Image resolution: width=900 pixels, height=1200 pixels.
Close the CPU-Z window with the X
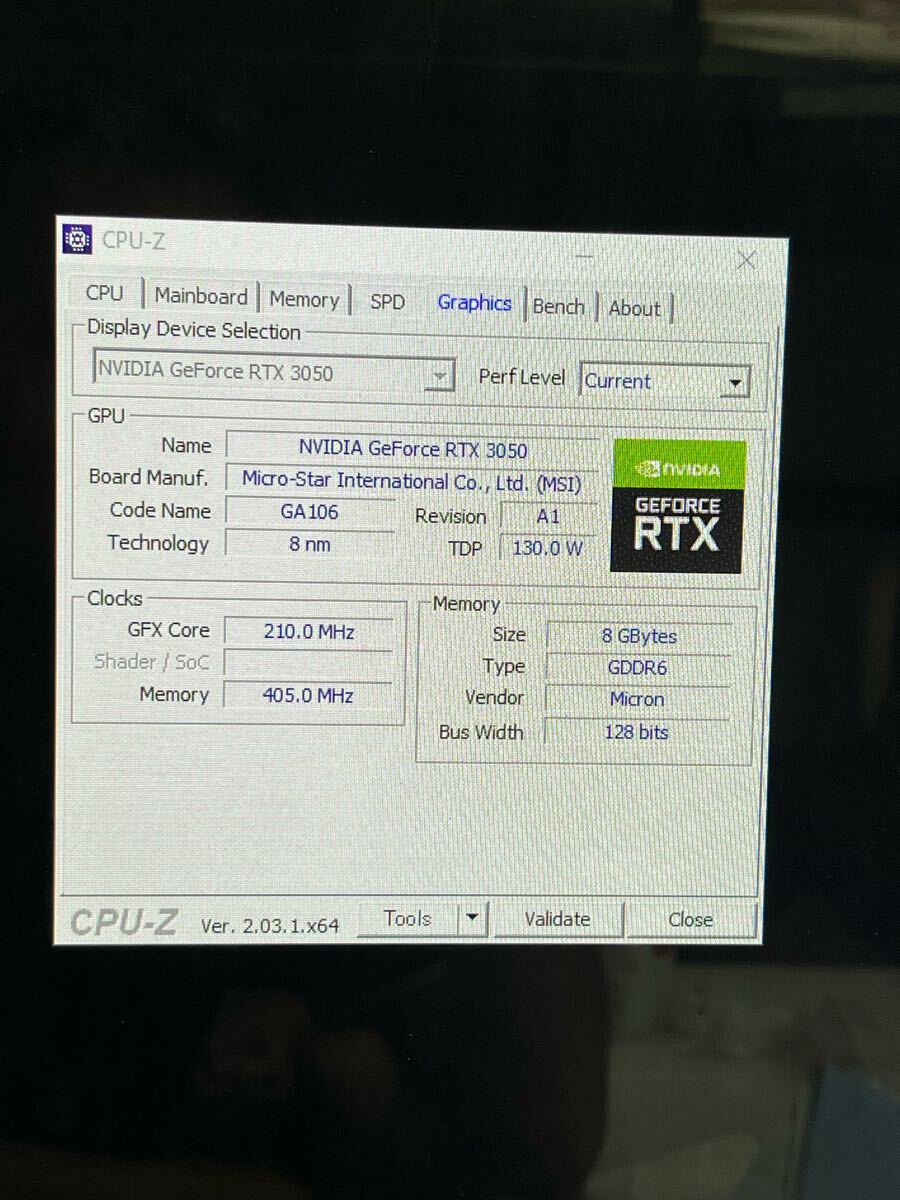746,261
